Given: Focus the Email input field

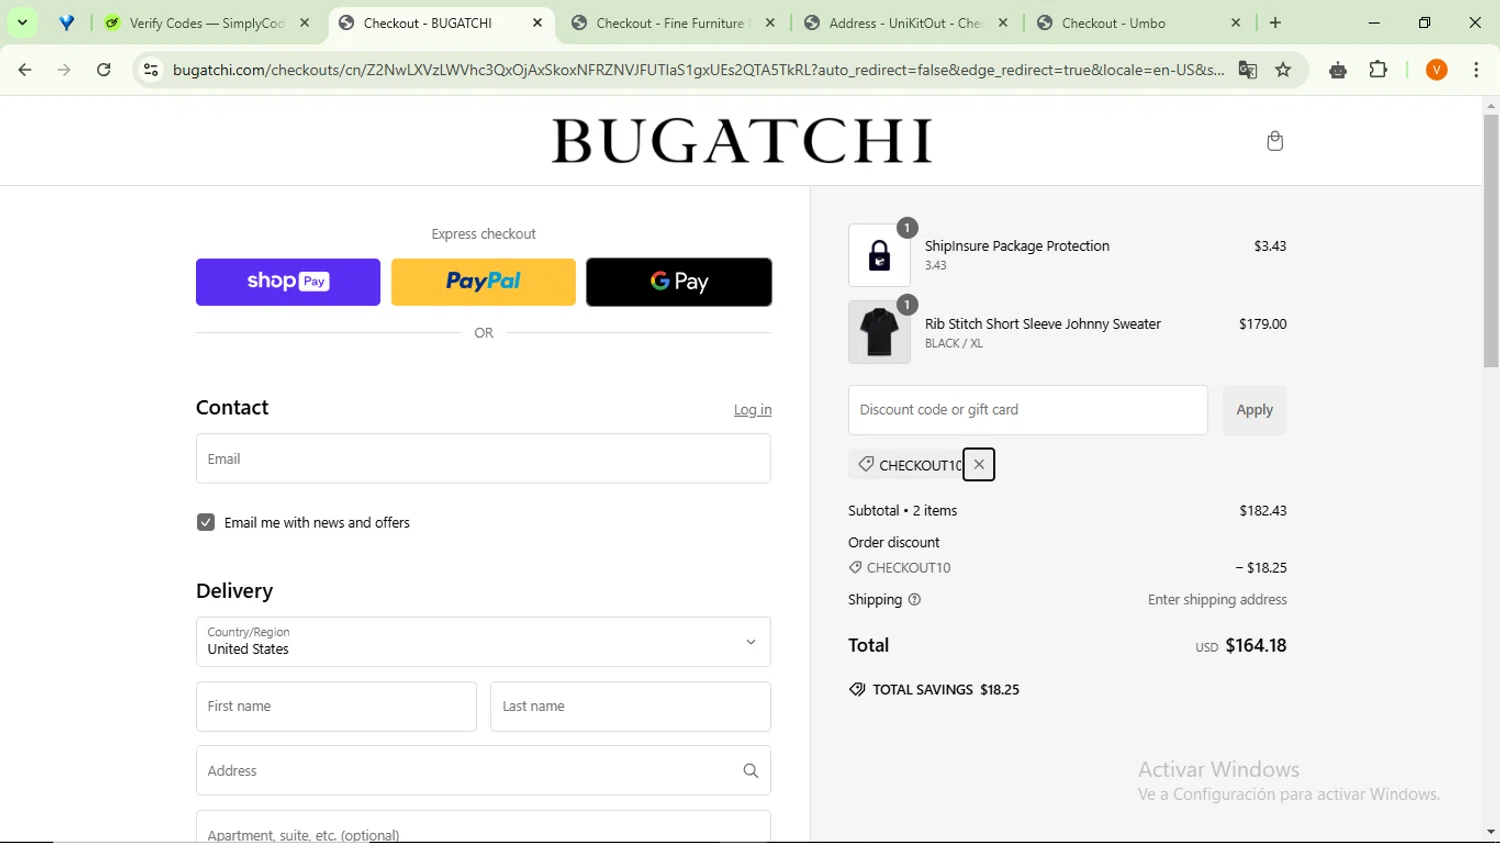Looking at the screenshot, I should [483, 459].
